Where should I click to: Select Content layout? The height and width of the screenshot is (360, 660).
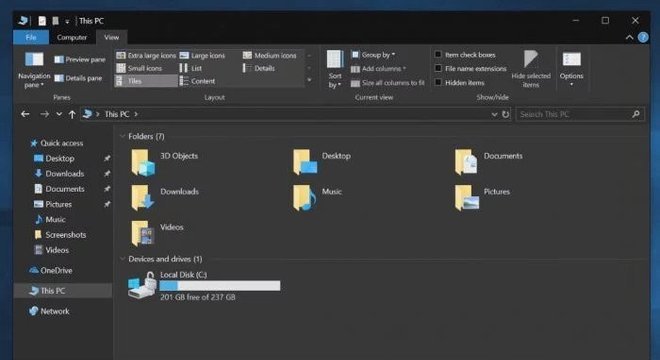pyautogui.click(x=197, y=81)
